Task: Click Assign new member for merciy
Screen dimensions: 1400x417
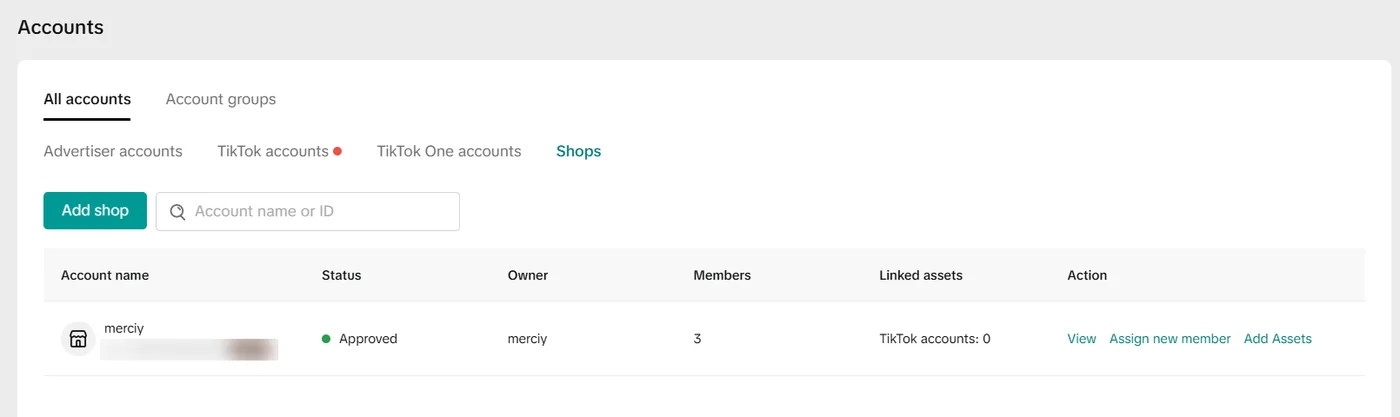Action: click(x=1170, y=339)
